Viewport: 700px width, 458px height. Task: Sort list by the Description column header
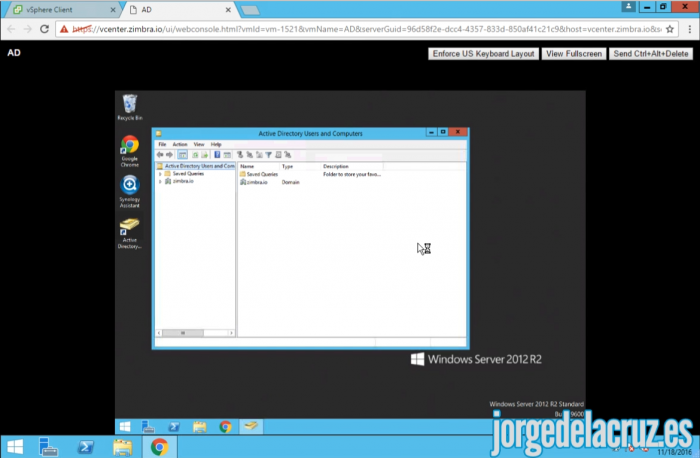[352, 166]
